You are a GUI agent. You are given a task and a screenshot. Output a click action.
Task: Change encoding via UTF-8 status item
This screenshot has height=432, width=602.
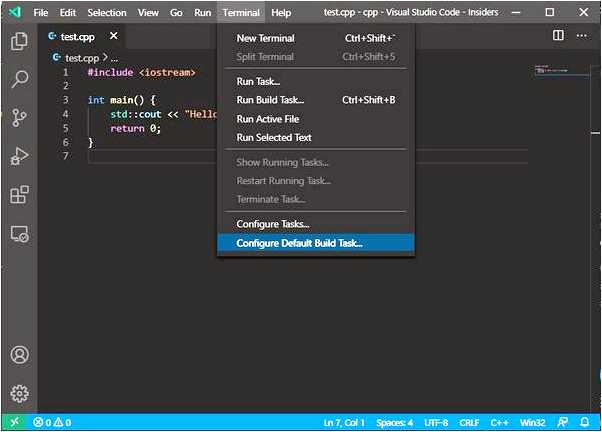click(436, 423)
